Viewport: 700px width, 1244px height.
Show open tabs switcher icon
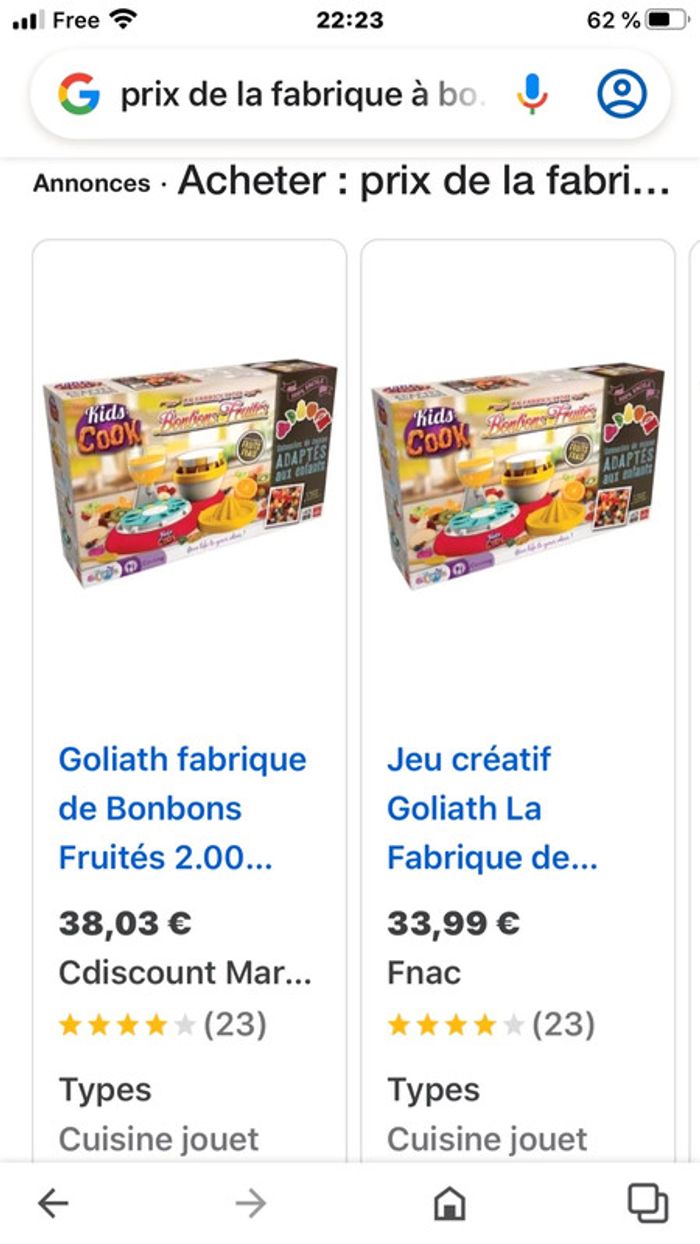[x=647, y=1203]
